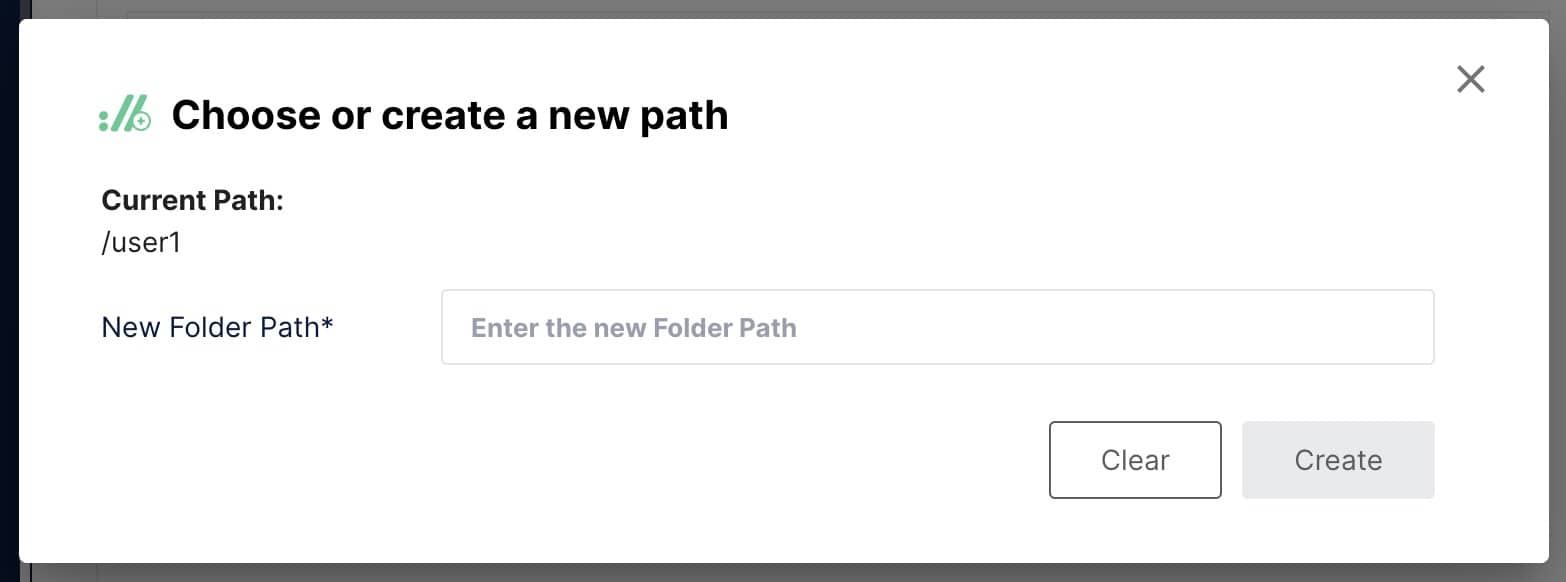Select the 'Choose or create a new path' heading
Image resolution: width=1566 pixels, height=582 pixels.
450,115
